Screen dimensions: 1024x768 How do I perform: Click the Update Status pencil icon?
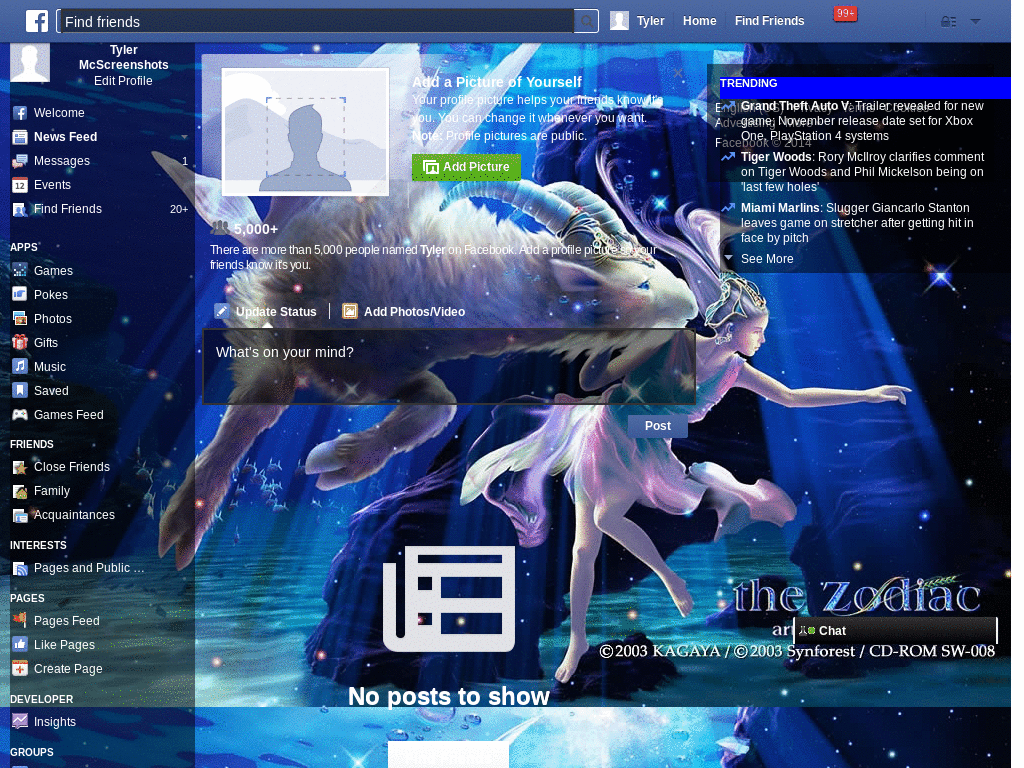[x=222, y=312]
